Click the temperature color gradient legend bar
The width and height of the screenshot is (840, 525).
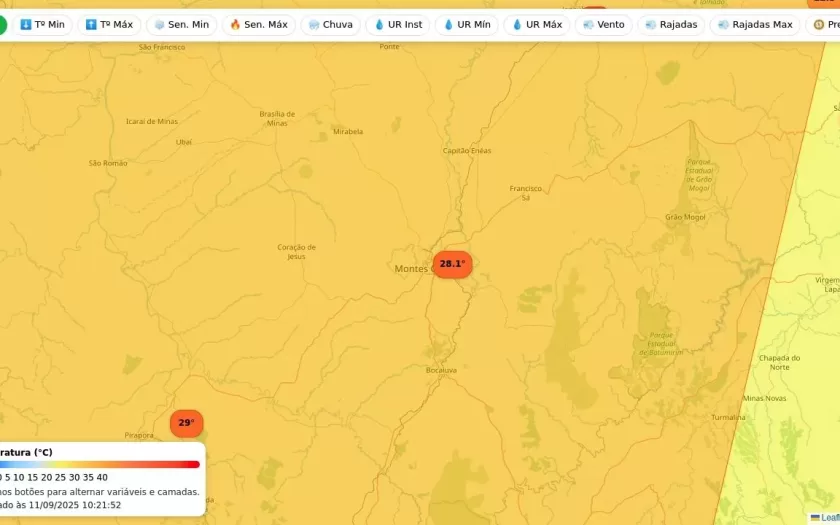click(x=100, y=464)
